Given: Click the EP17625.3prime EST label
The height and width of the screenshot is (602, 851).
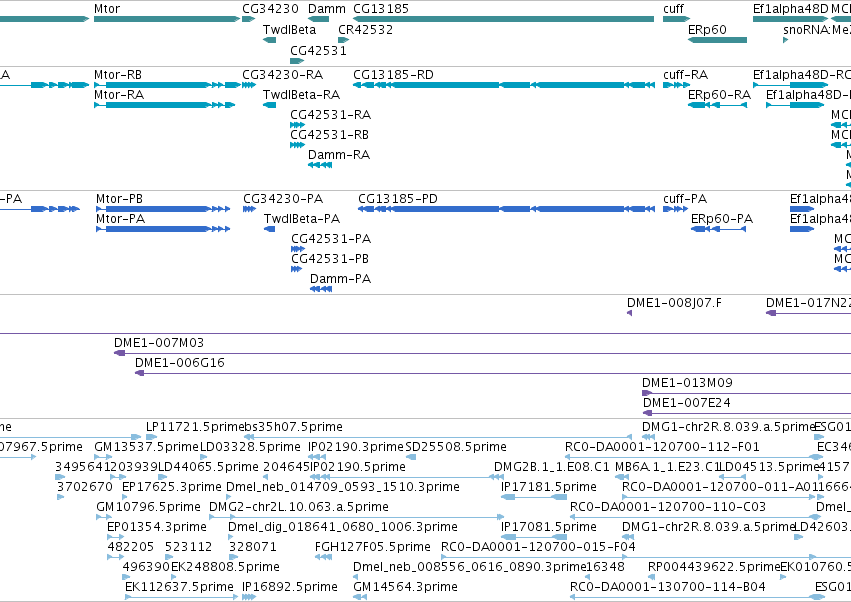Looking at the screenshot, I should [172, 487].
